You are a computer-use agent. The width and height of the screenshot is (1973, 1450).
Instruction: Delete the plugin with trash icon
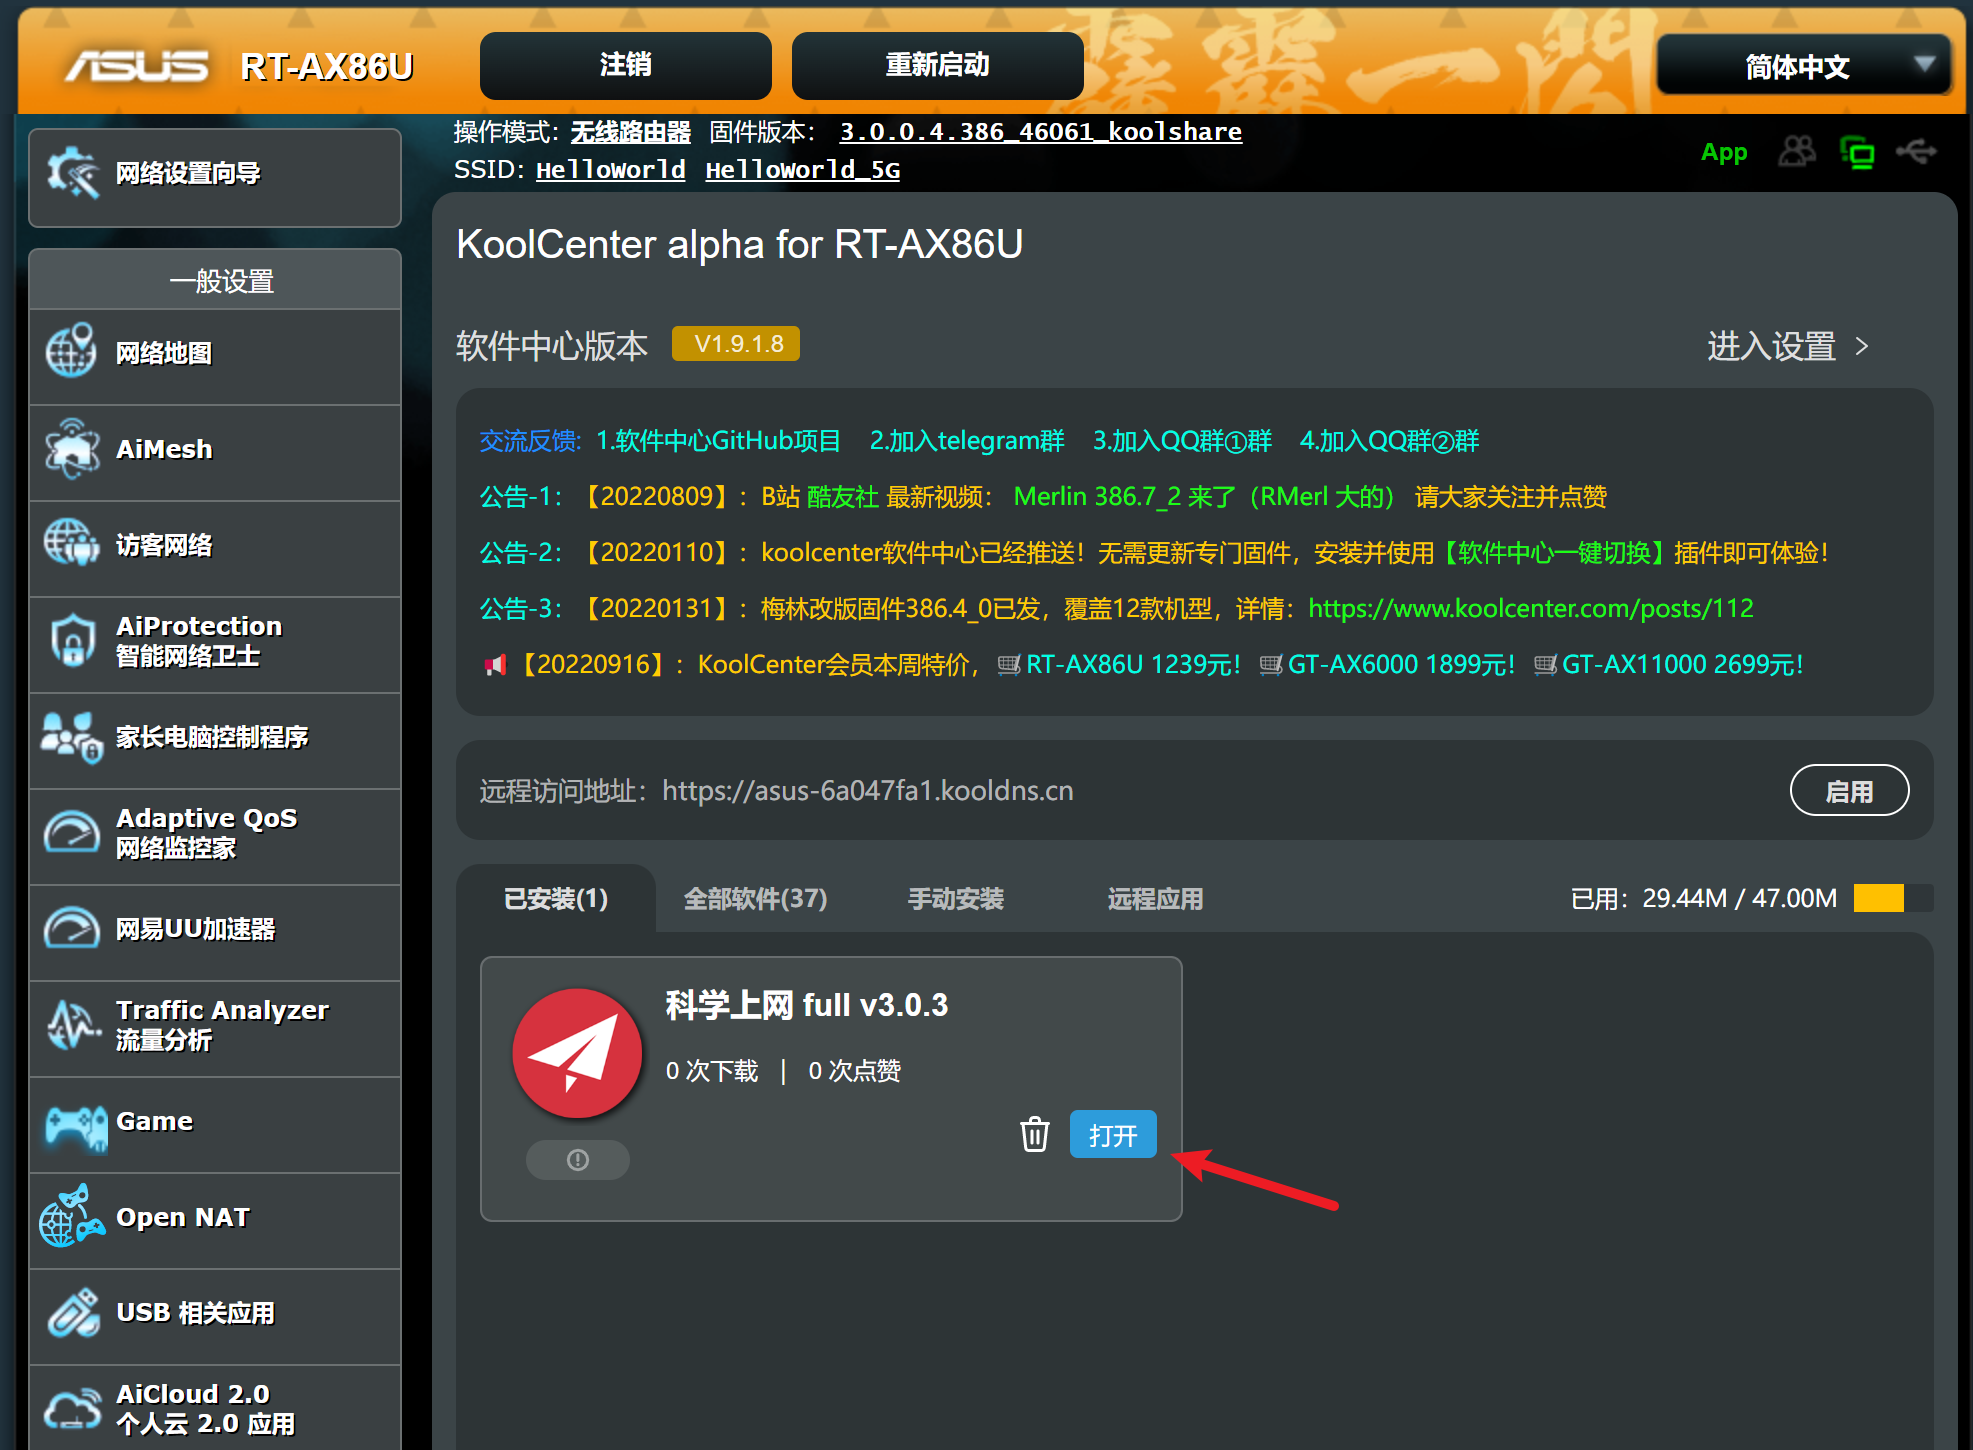1034,1134
